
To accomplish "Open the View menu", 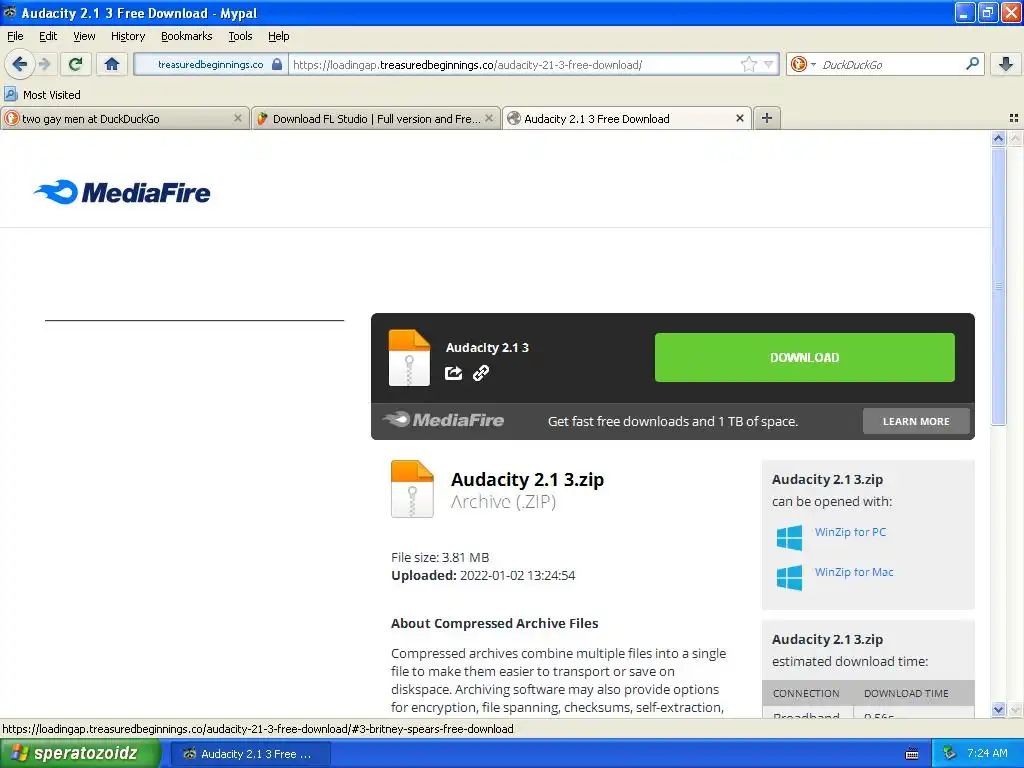I will coord(84,36).
